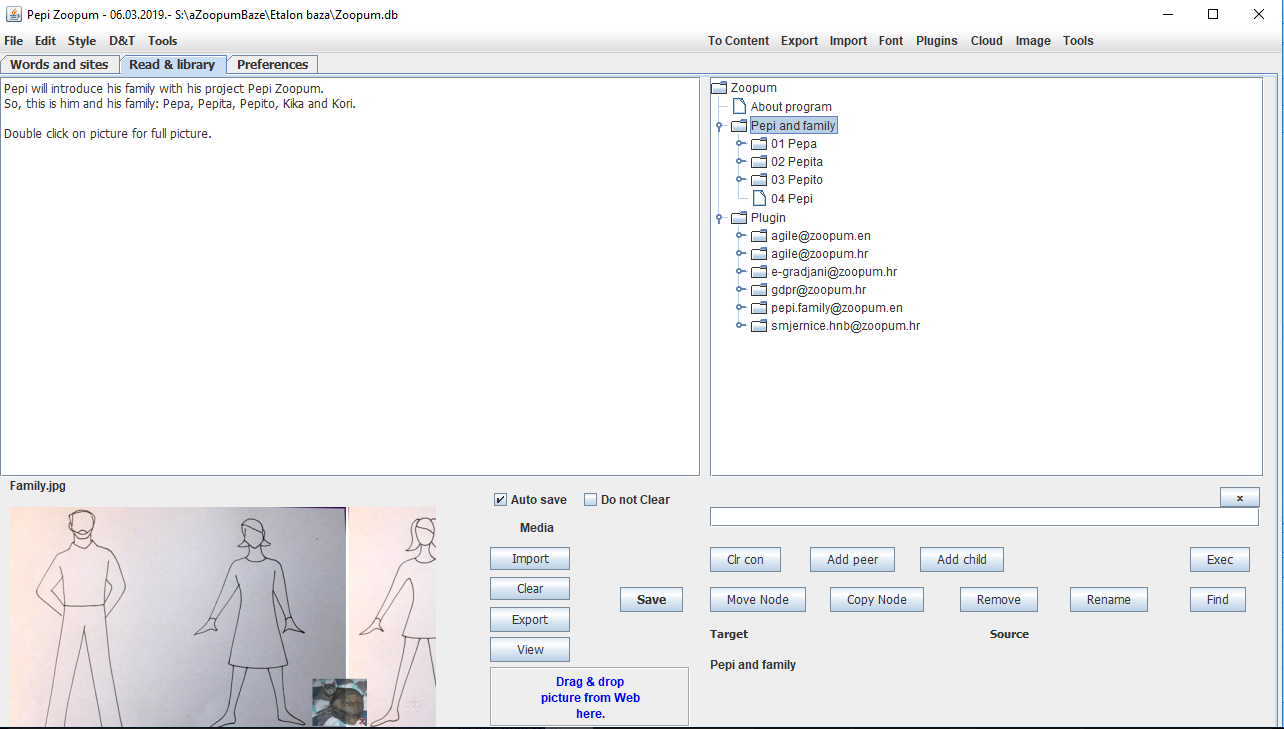This screenshot has width=1284, height=729.
Task: Collapse the Pepi and family node
Action: coord(719,126)
